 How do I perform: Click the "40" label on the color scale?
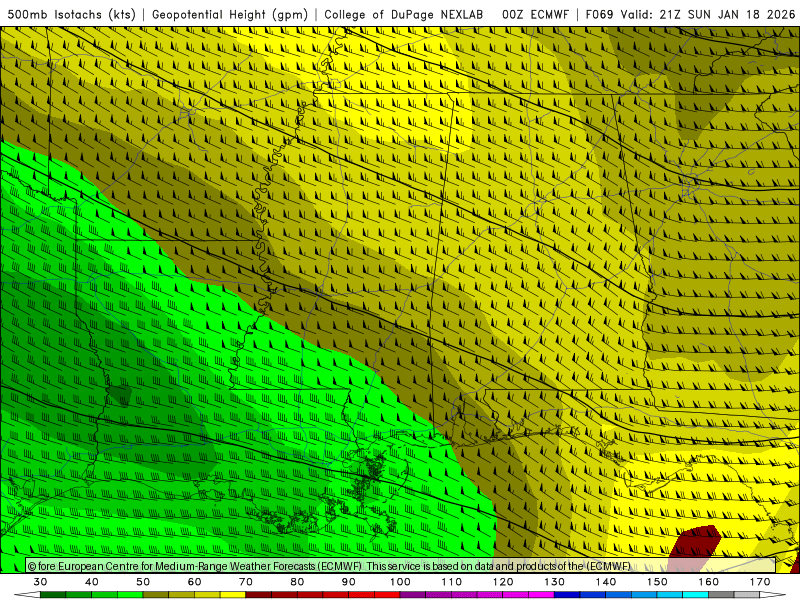coord(92,582)
